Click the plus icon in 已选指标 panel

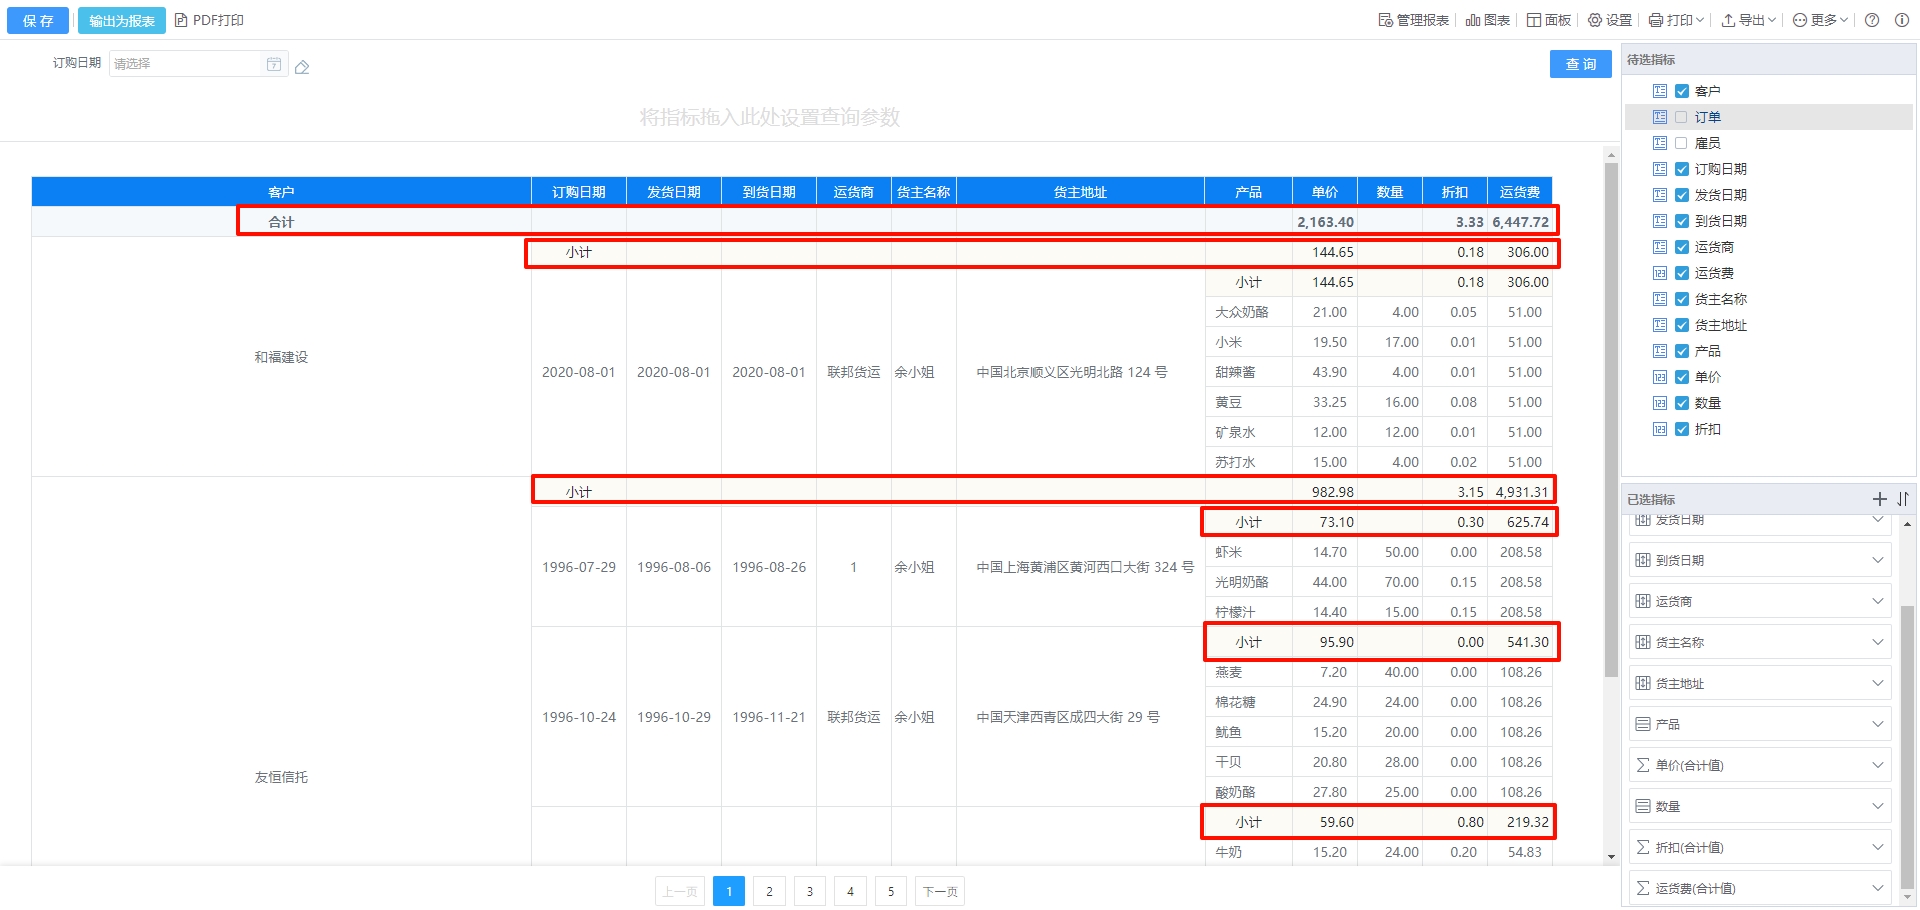click(1879, 499)
